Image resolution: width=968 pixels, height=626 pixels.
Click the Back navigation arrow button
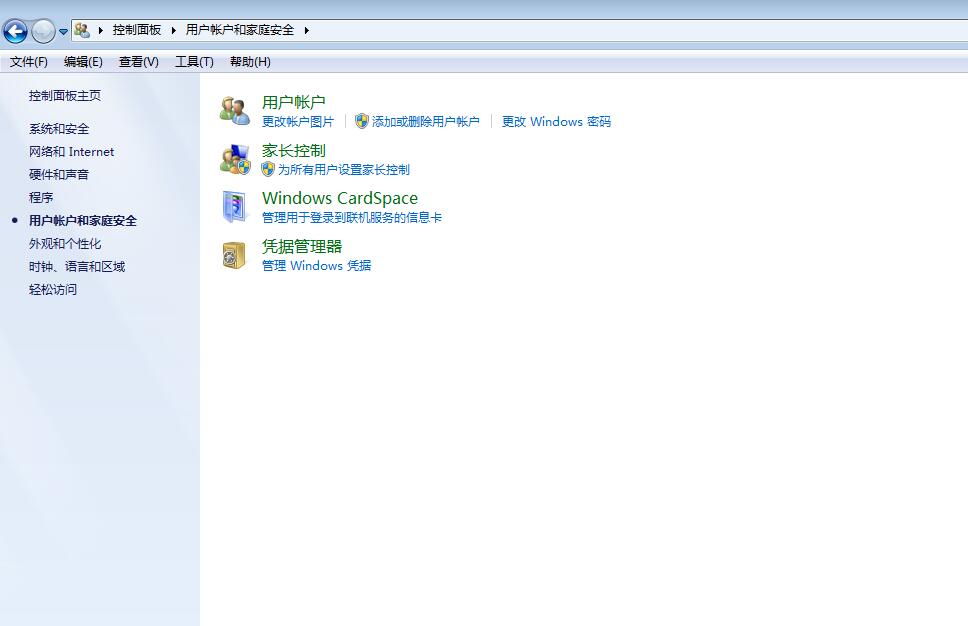pyautogui.click(x=15, y=31)
